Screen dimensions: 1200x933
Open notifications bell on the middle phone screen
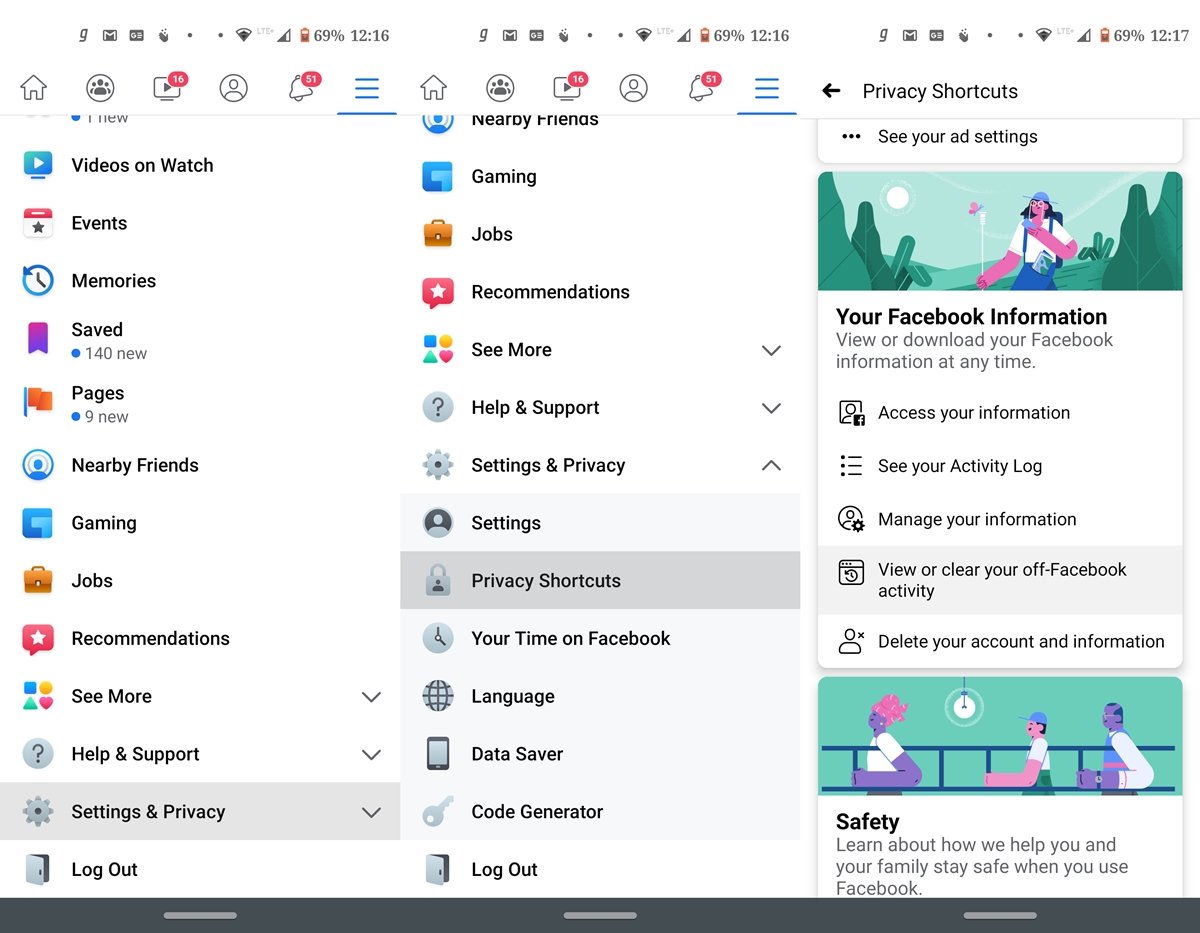pos(702,87)
